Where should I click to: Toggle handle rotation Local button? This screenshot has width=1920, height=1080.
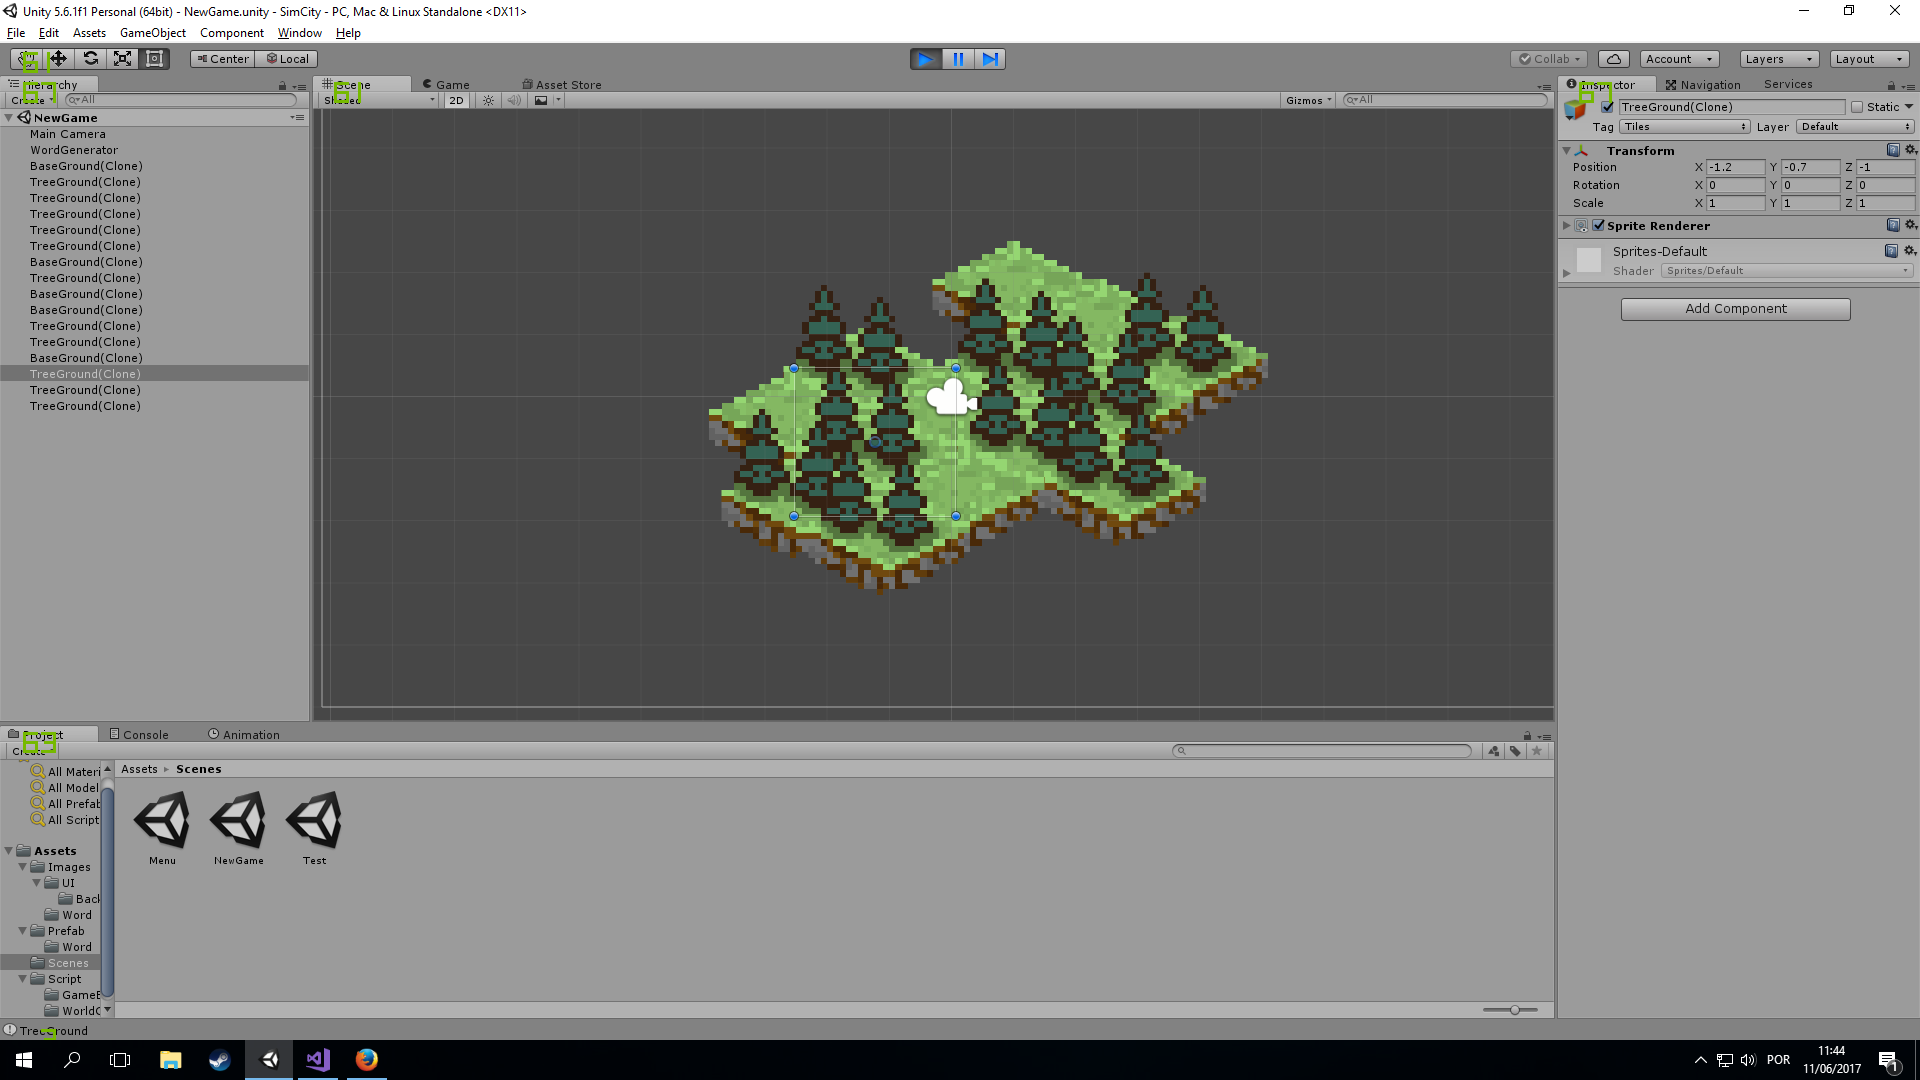tap(287, 59)
